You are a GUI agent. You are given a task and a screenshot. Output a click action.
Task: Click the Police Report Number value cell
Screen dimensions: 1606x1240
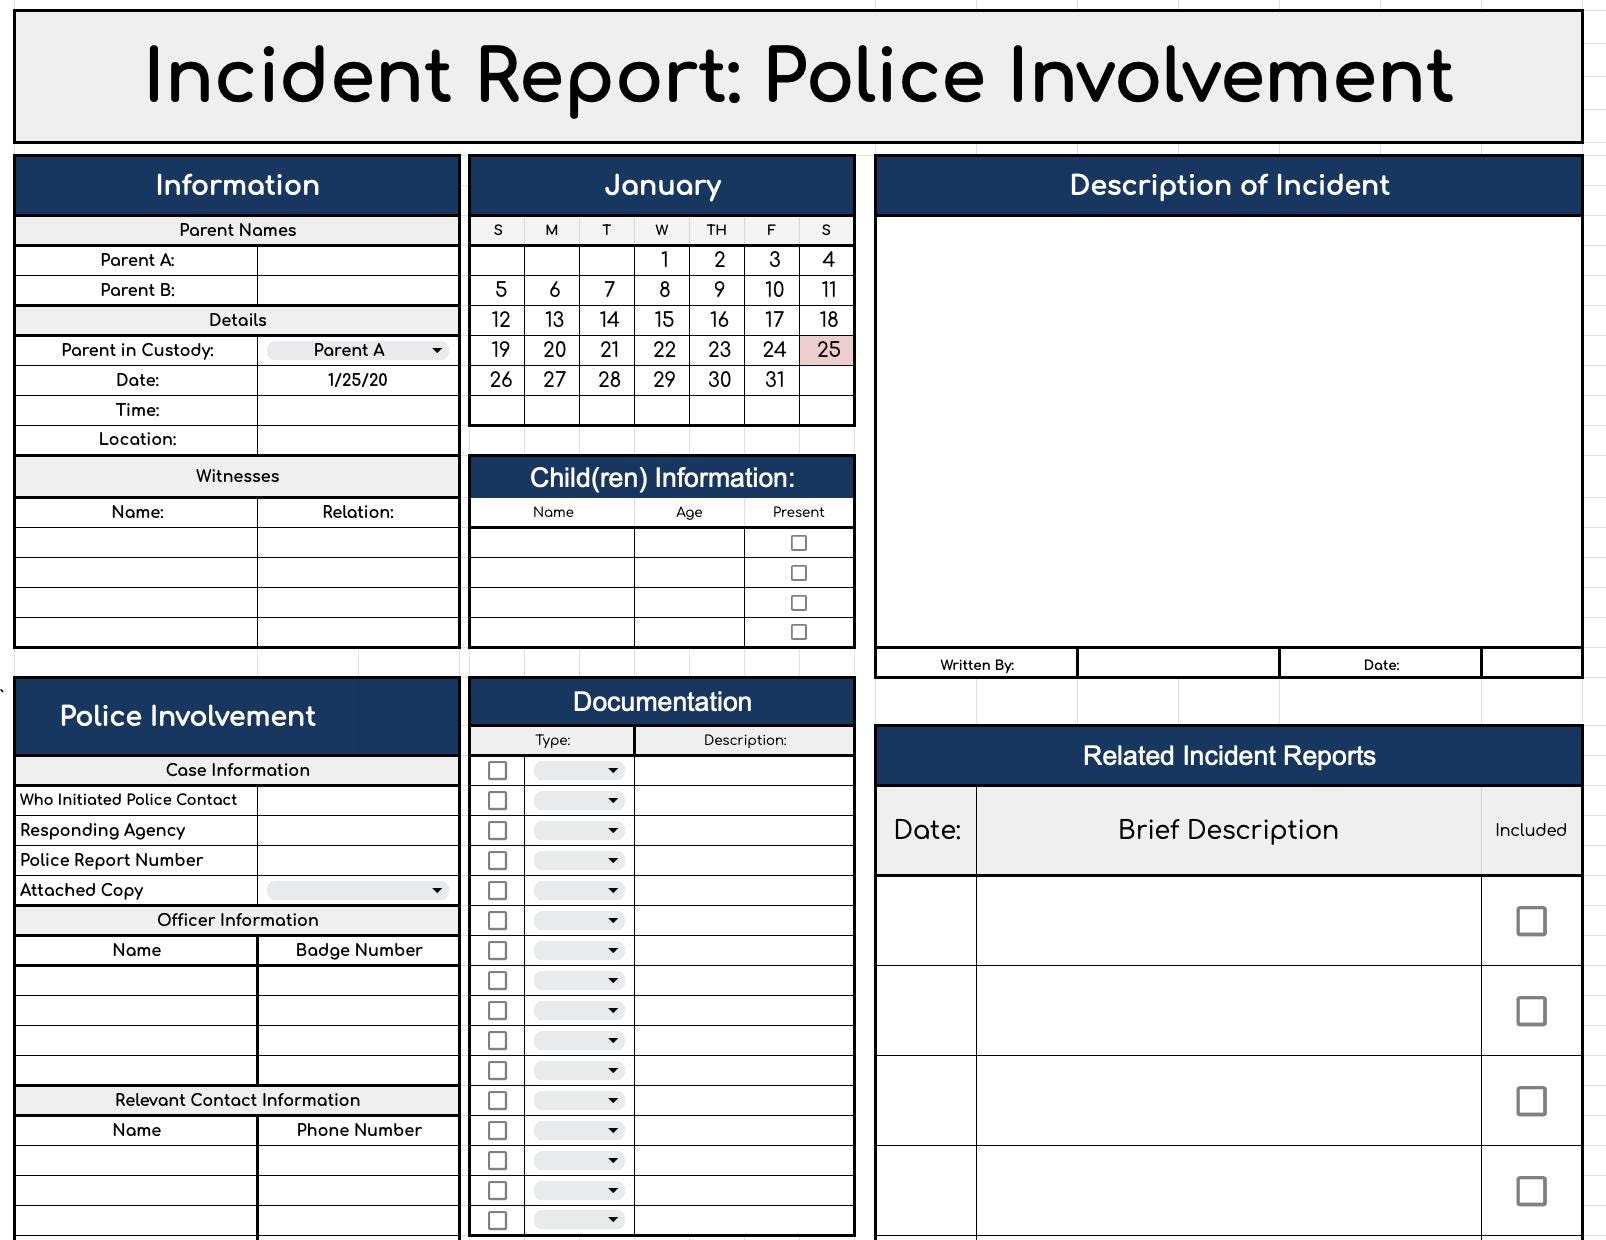357,860
